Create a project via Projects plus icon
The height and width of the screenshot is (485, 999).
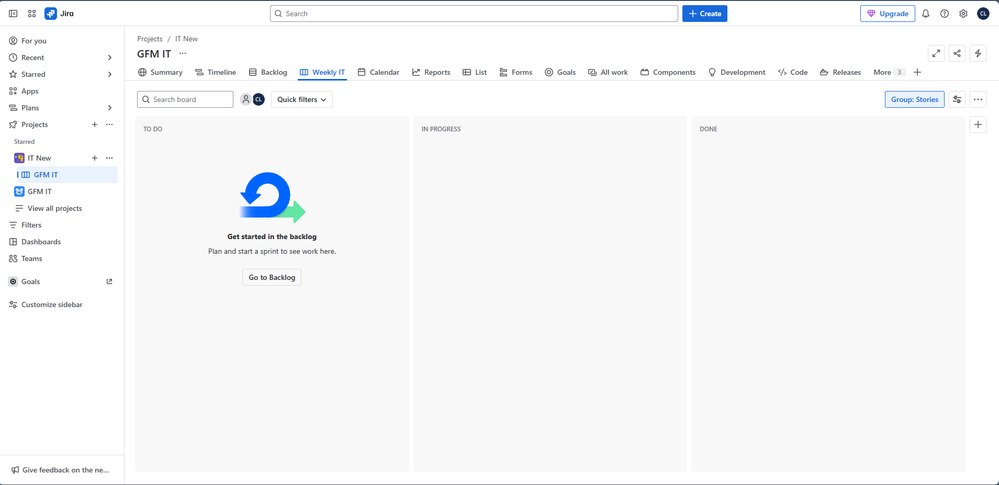click(94, 125)
